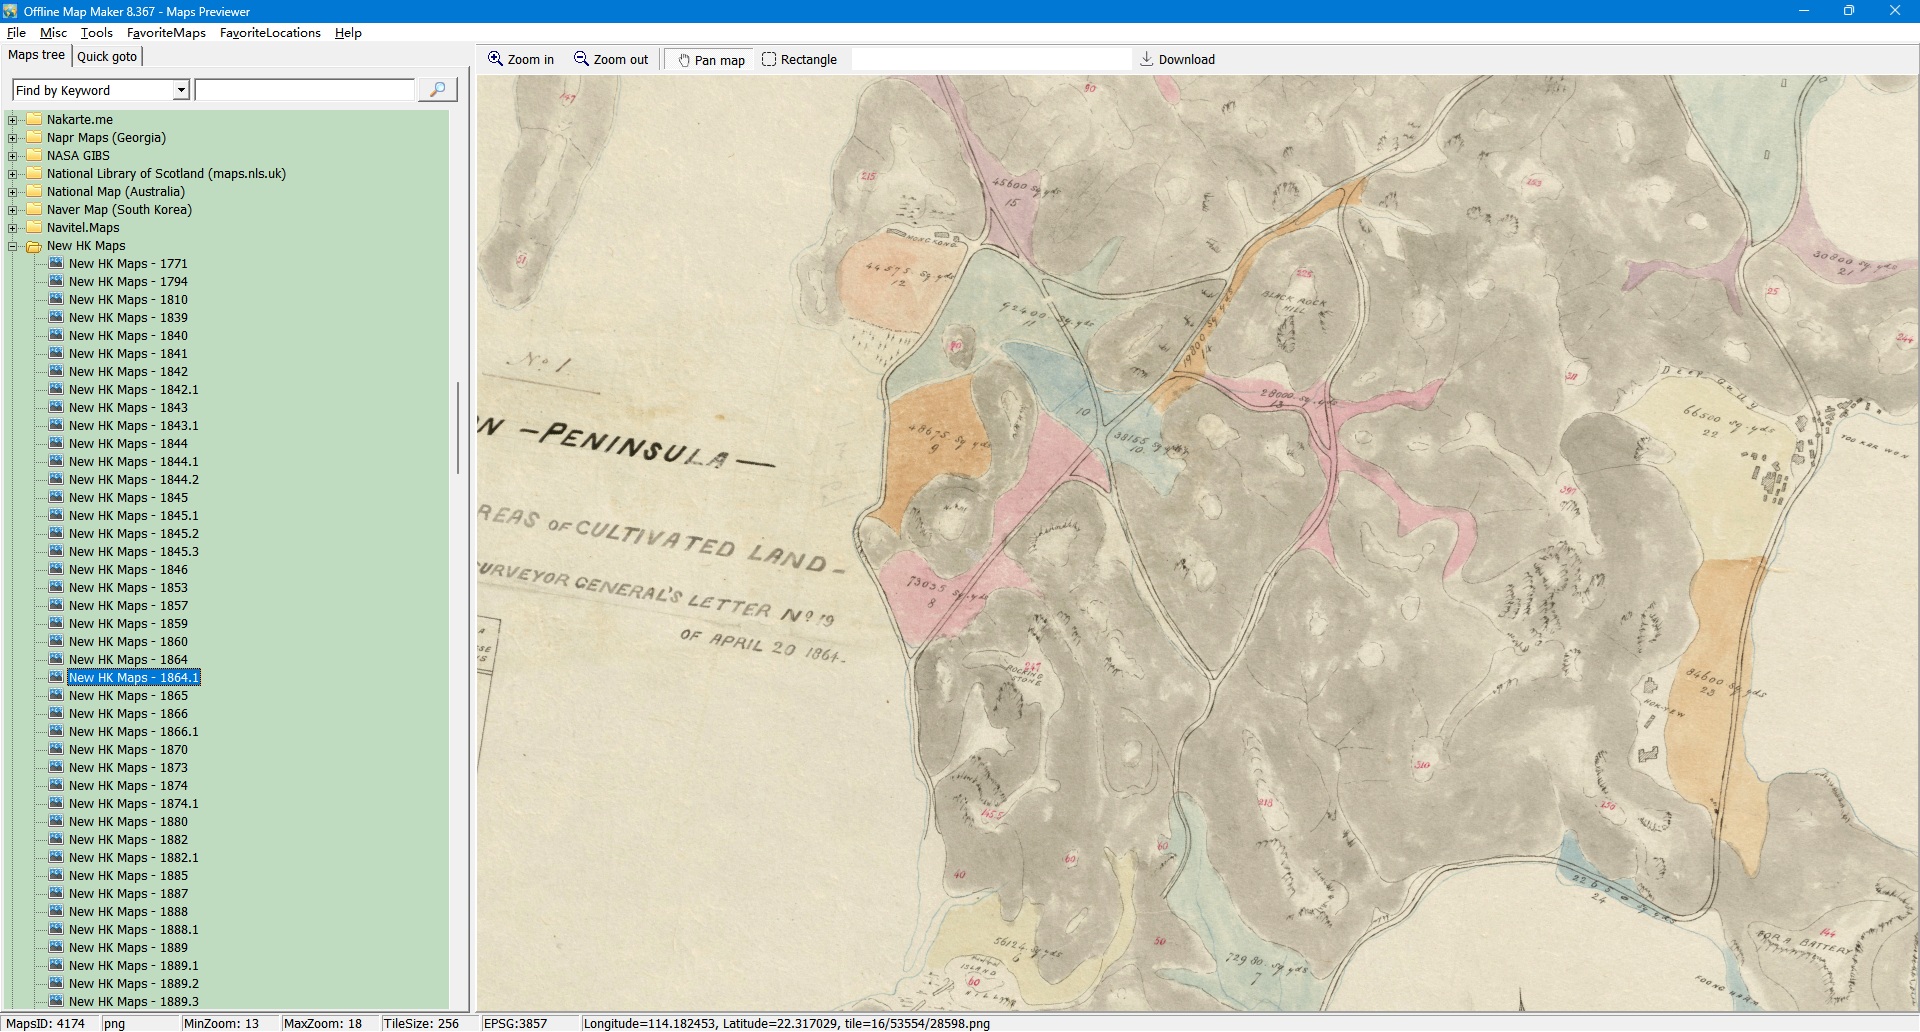1920x1032 pixels.
Task: Open the Tools menu
Action: (x=96, y=33)
